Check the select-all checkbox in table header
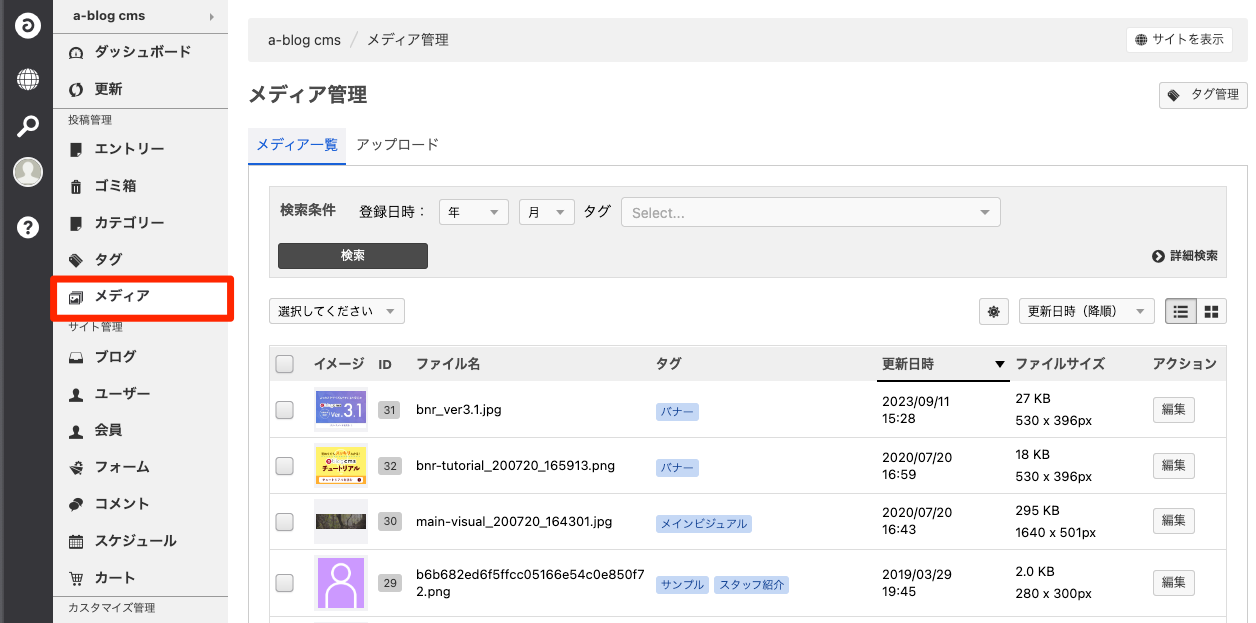1256x623 pixels. point(285,364)
